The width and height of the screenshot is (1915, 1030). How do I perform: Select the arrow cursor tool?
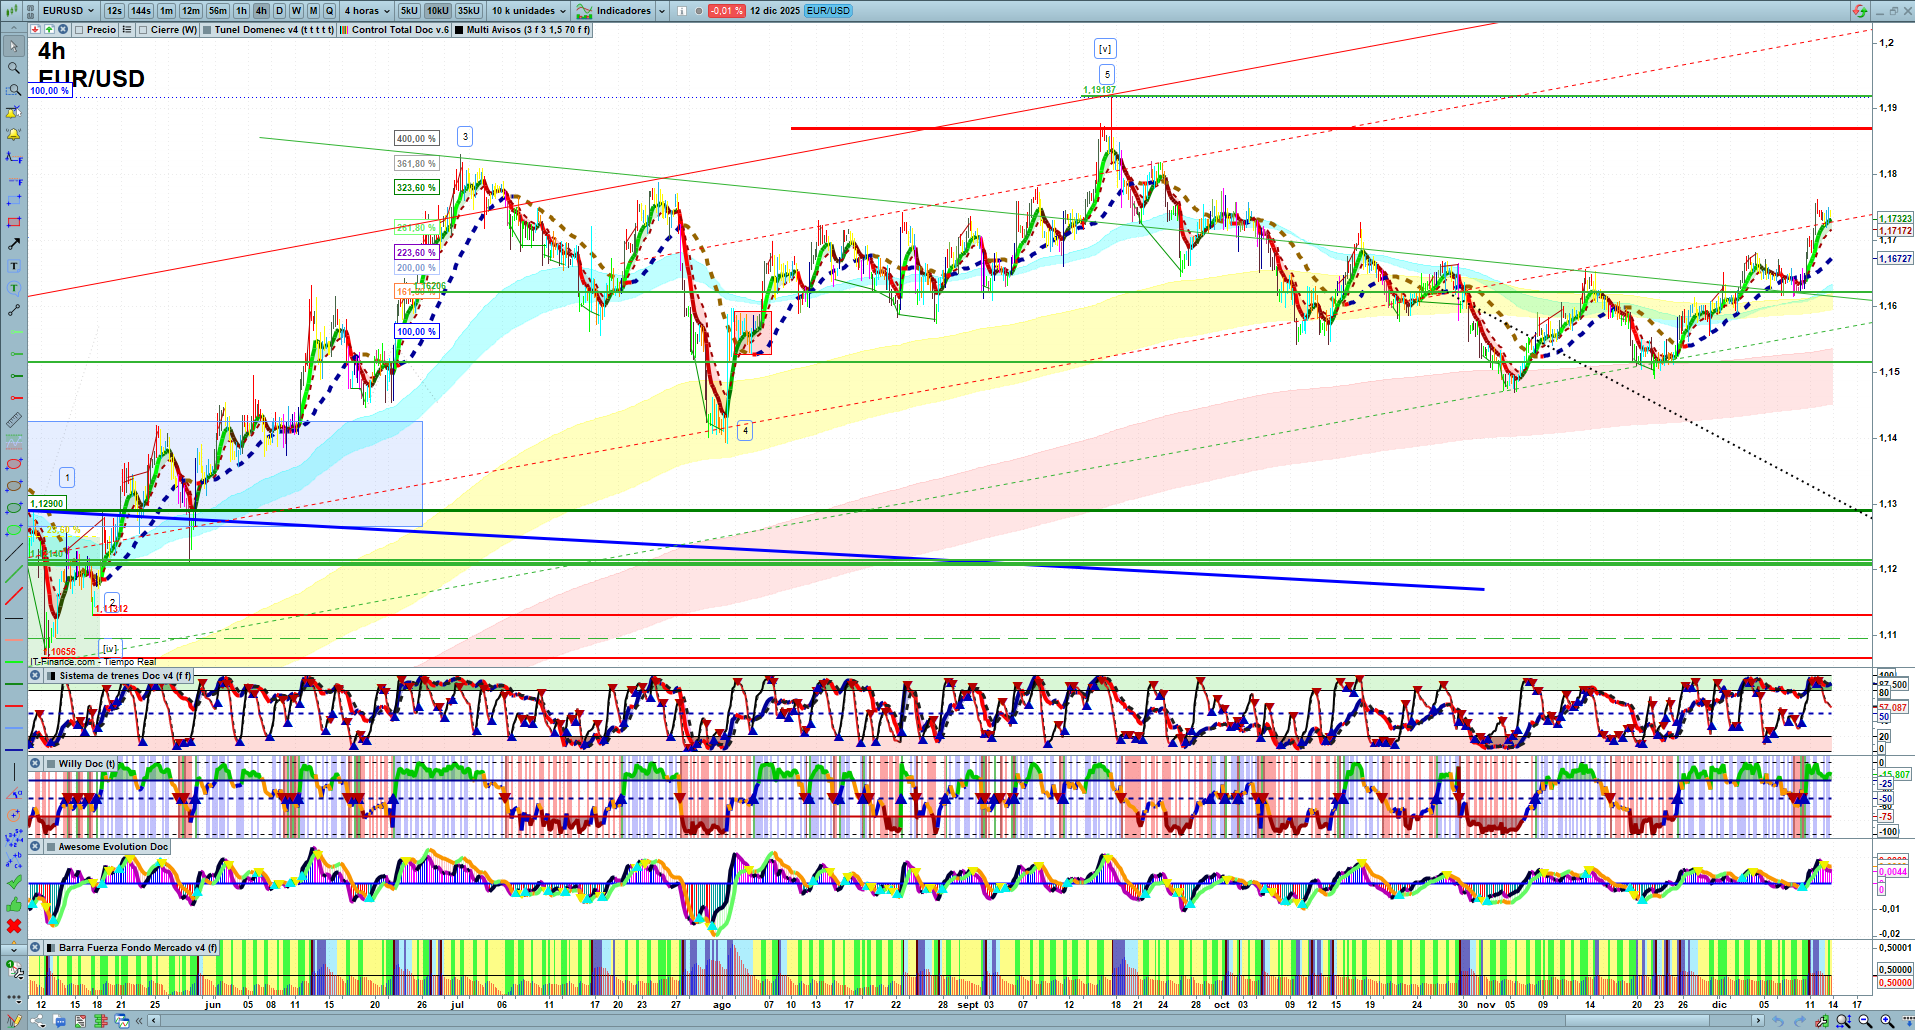click(x=14, y=46)
